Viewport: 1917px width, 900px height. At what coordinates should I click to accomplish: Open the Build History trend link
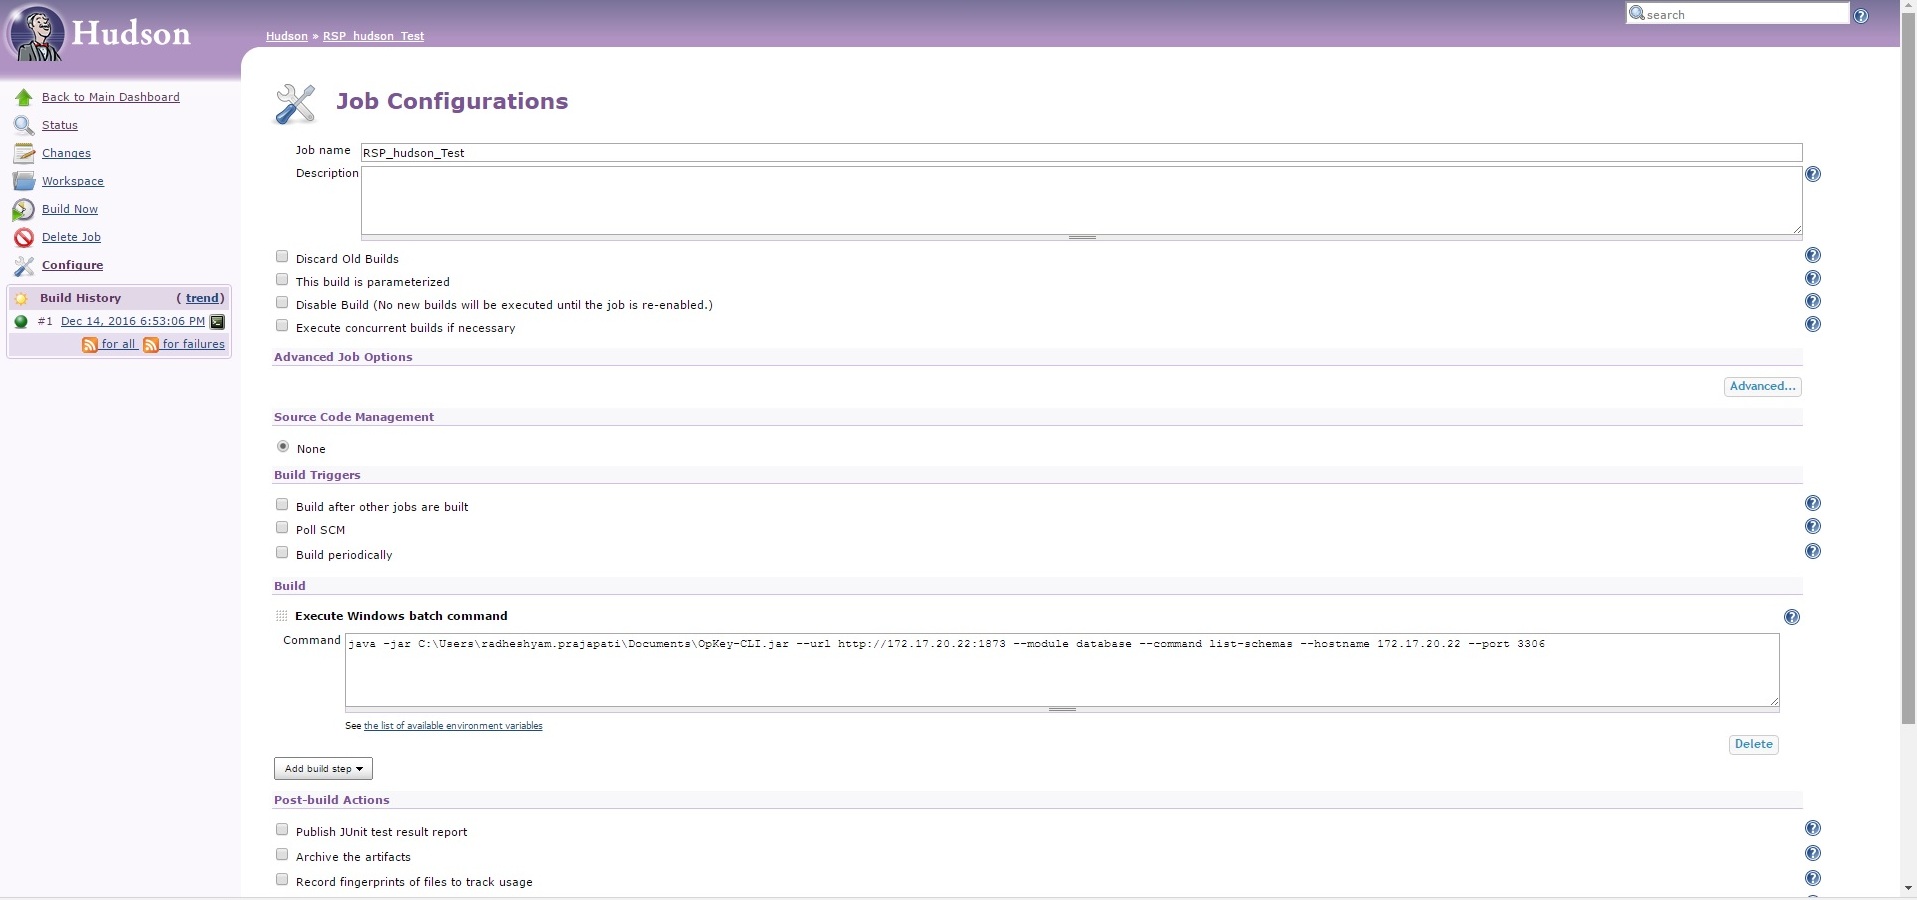tap(203, 298)
